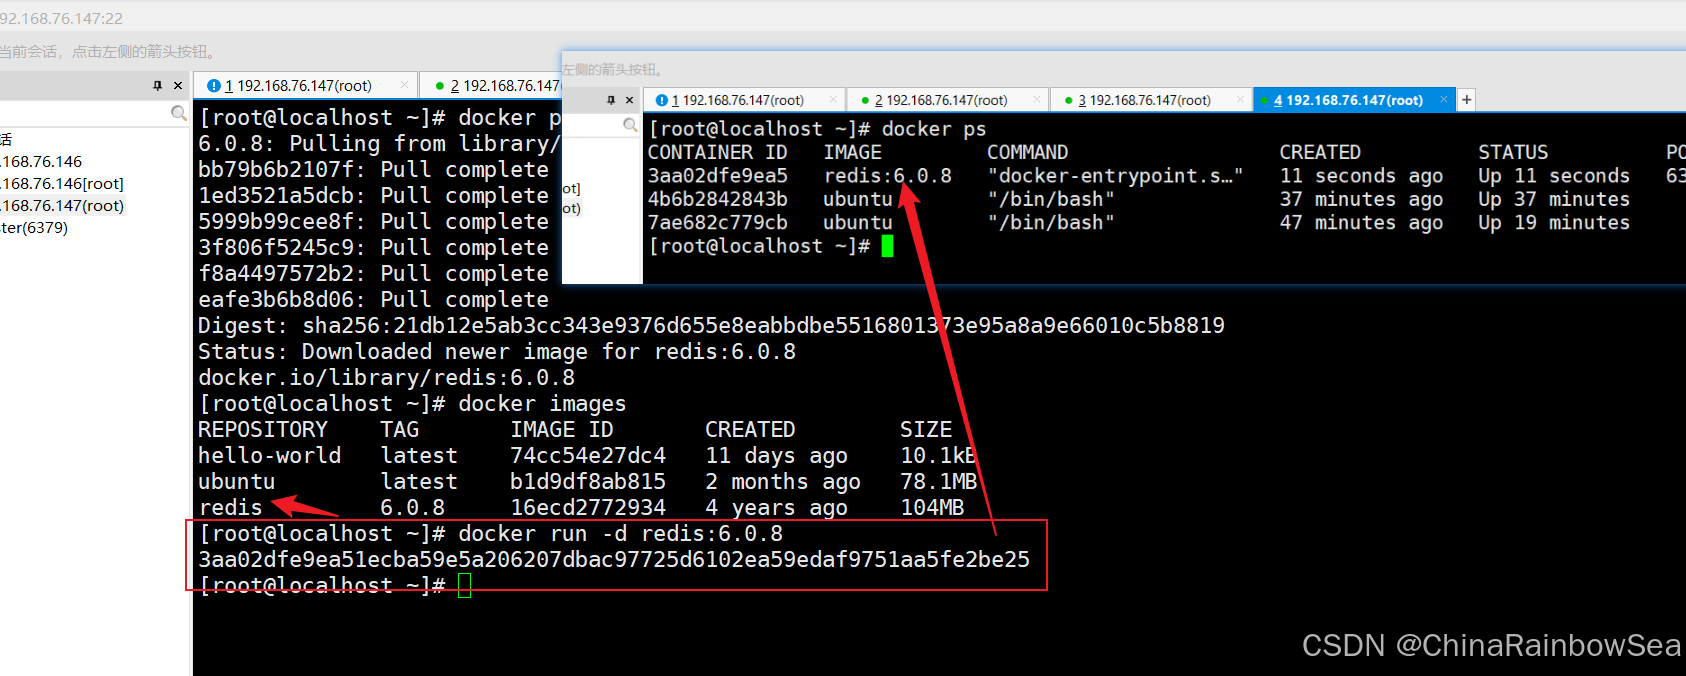
Task: Click the STATUS column header in docker ps
Action: pyautogui.click(x=1514, y=152)
